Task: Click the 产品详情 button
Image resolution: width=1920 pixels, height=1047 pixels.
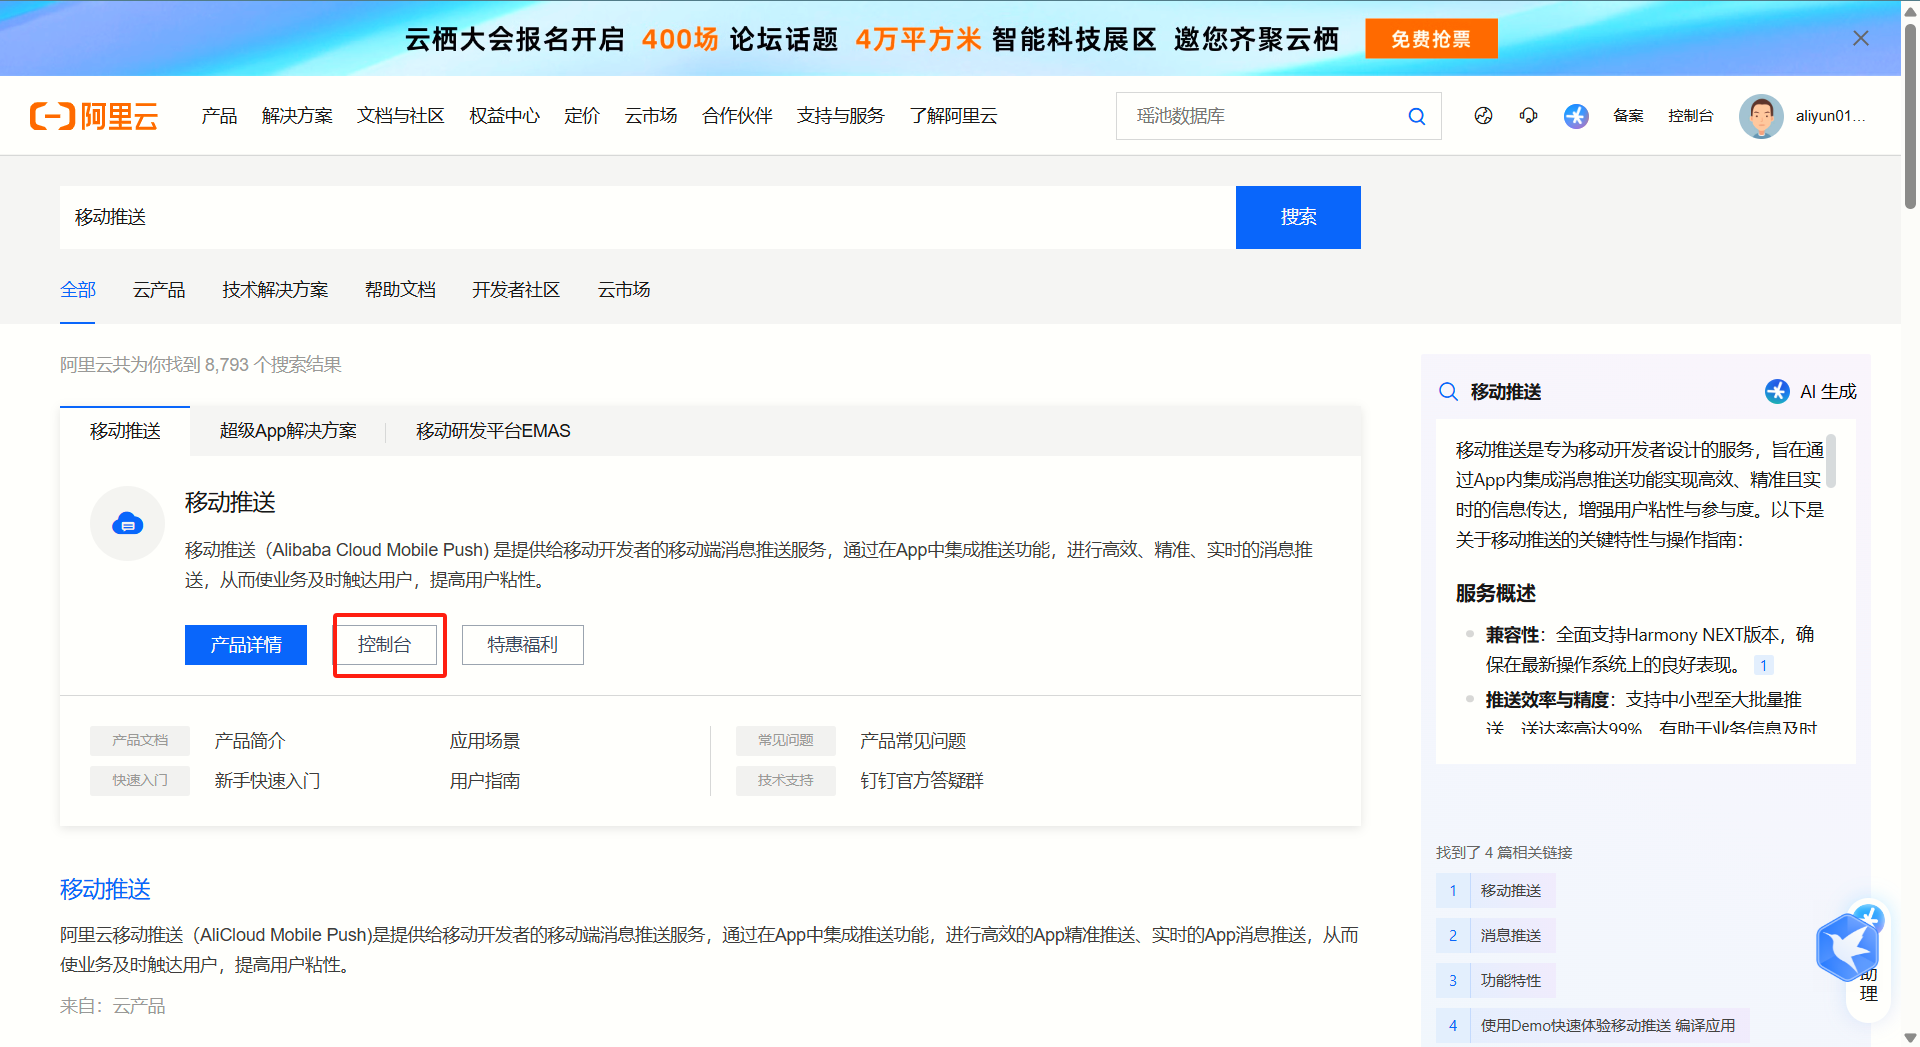Action: pyautogui.click(x=246, y=645)
